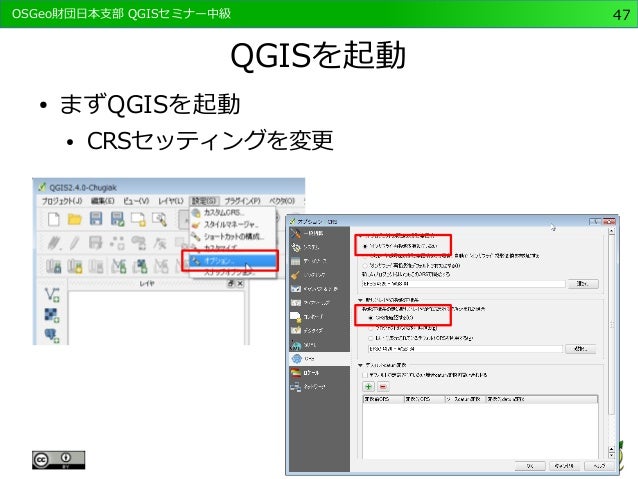
Task: Click the project default CRS text field
Action: pyautogui.click(x=463, y=284)
